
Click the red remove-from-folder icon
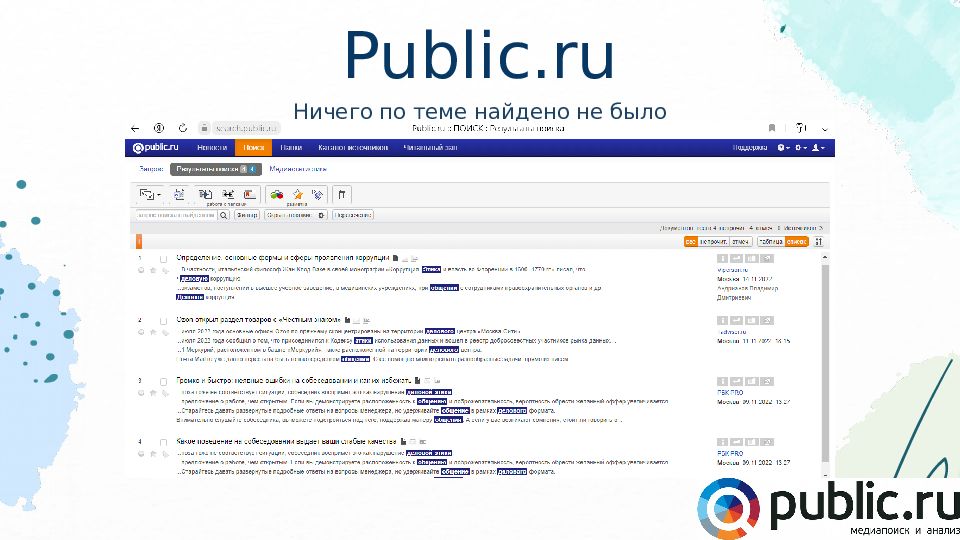[250, 195]
